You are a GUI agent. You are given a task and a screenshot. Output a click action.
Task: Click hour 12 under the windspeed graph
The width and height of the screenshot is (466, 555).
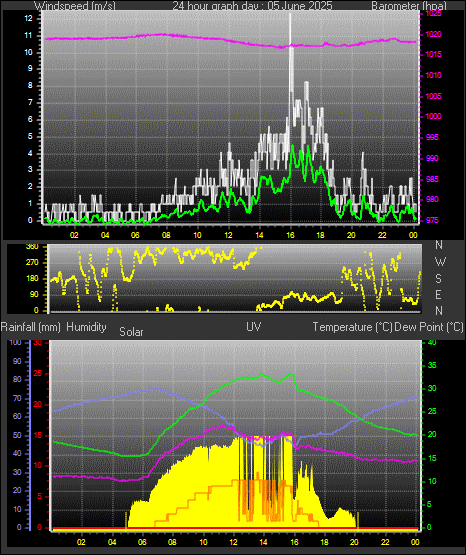(229, 235)
